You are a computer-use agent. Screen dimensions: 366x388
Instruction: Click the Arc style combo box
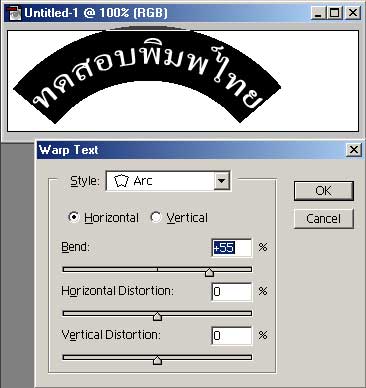tap(168, 181)
